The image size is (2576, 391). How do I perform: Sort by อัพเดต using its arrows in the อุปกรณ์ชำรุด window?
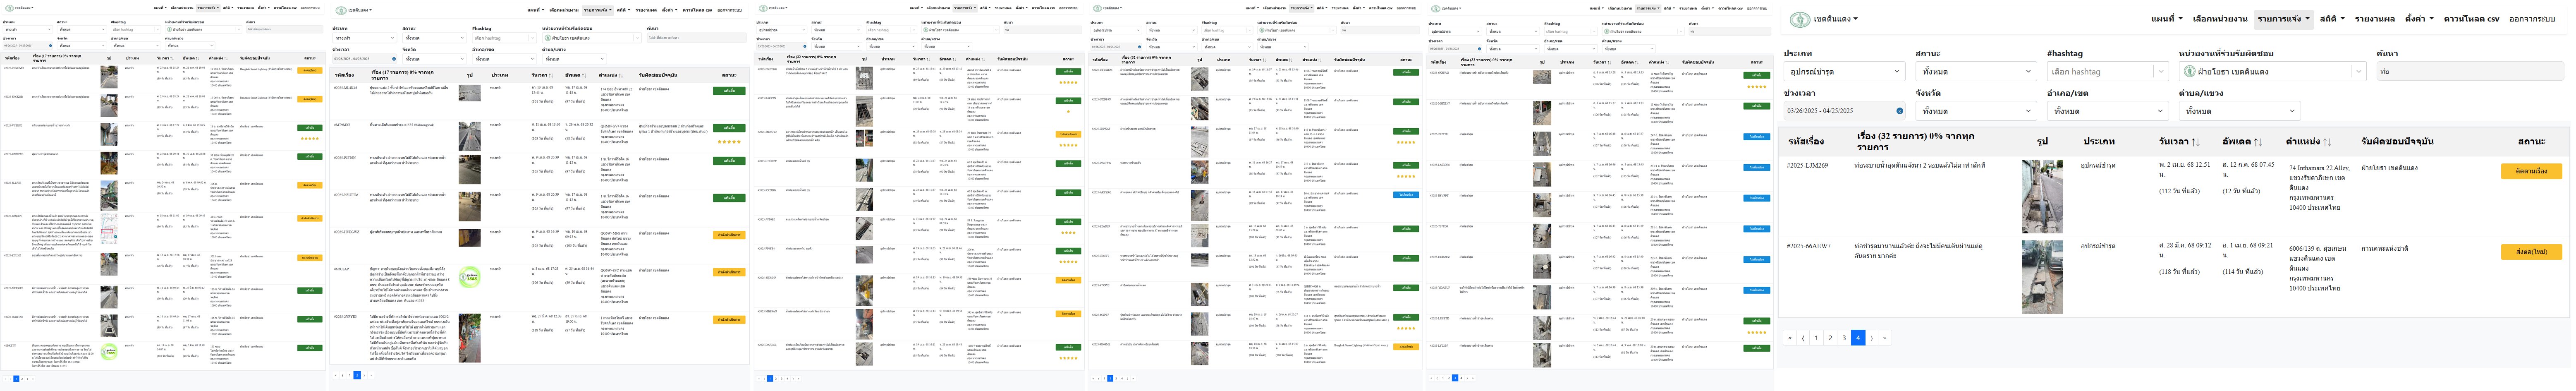coord(2257,142)
